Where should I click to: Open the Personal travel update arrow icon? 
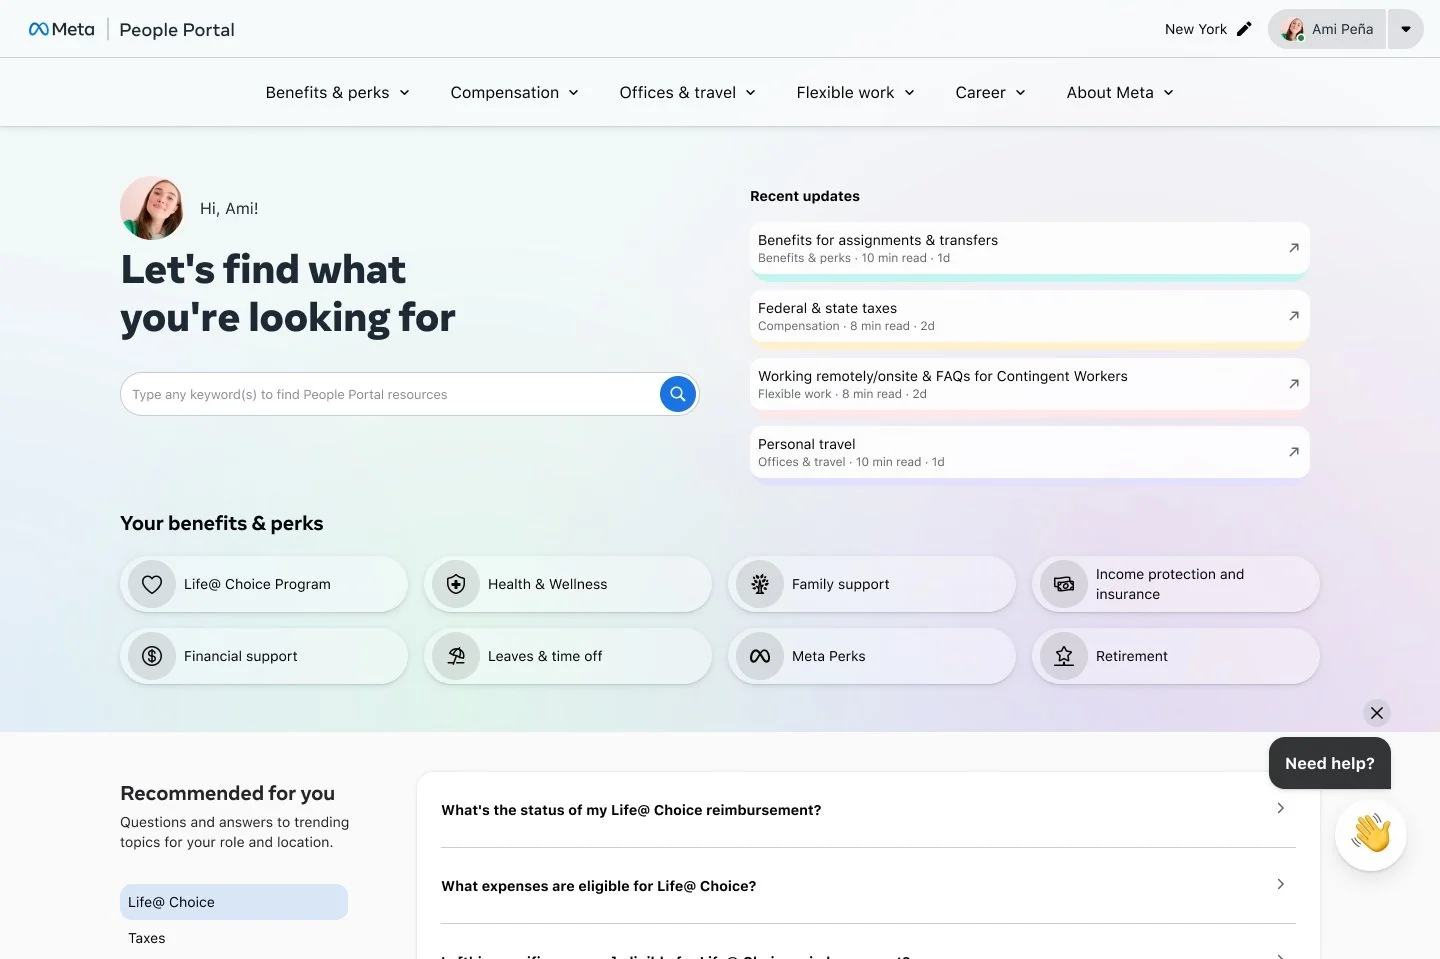1294,452
